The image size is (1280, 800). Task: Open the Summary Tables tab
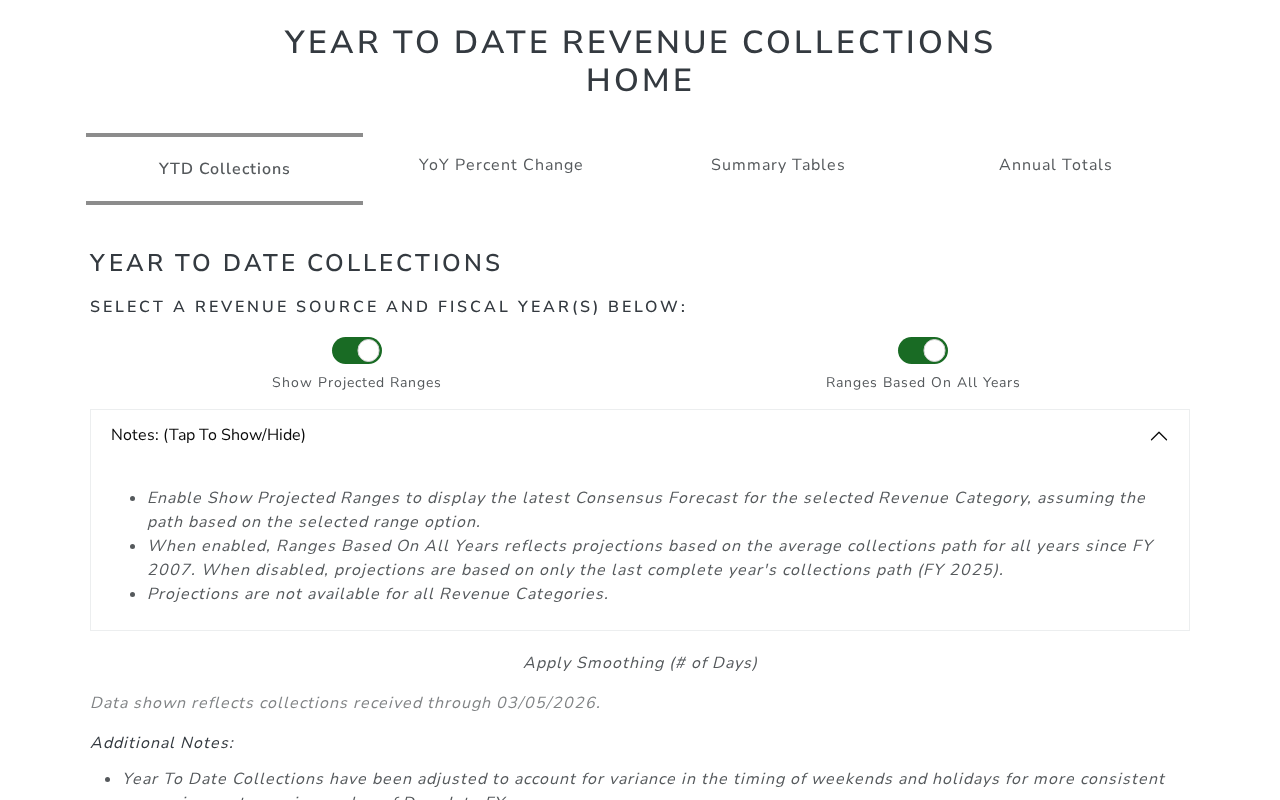(778, 165)
